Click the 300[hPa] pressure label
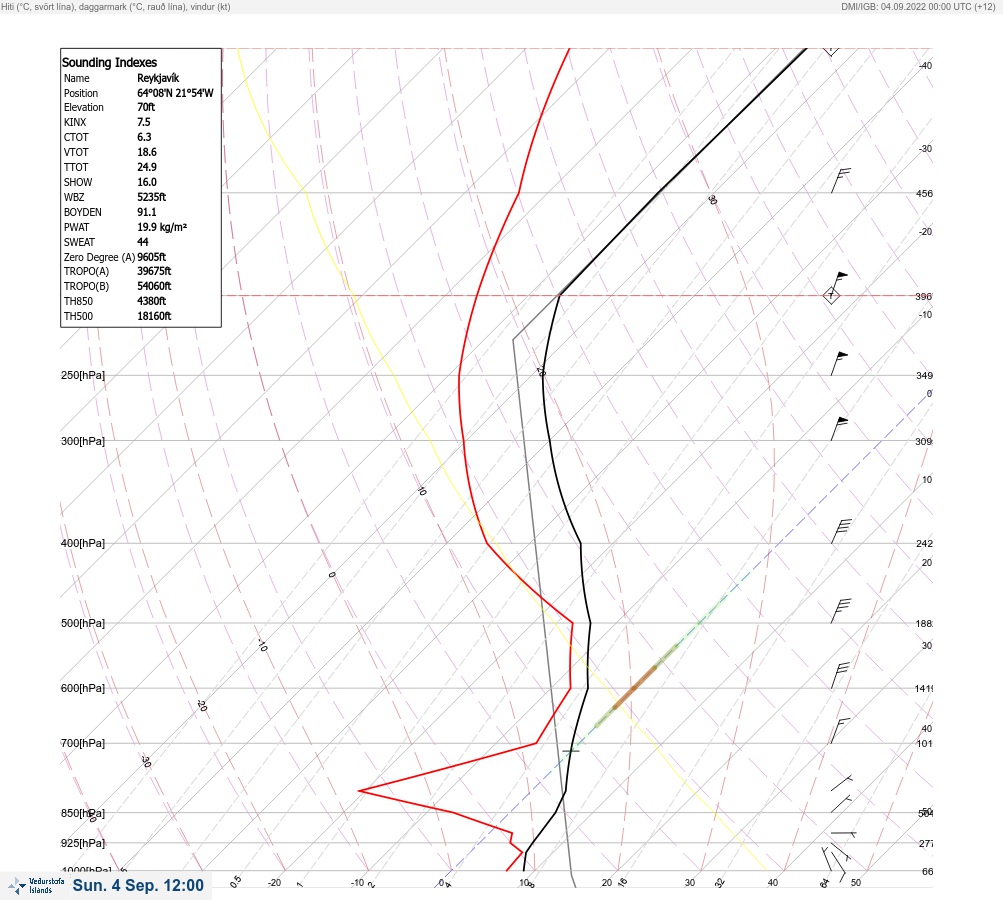This screenshot has width=1003, height=900. coord(83,441)
